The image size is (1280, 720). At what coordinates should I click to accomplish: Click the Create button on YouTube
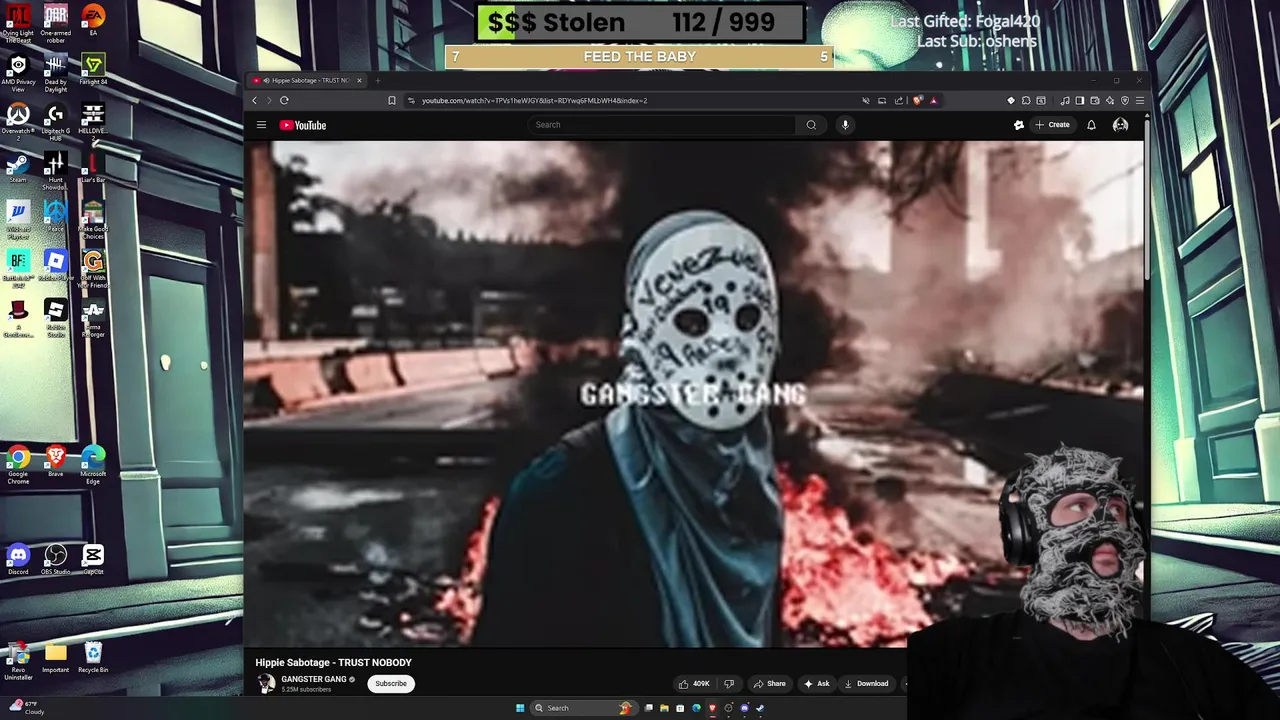click(1053, 125)
